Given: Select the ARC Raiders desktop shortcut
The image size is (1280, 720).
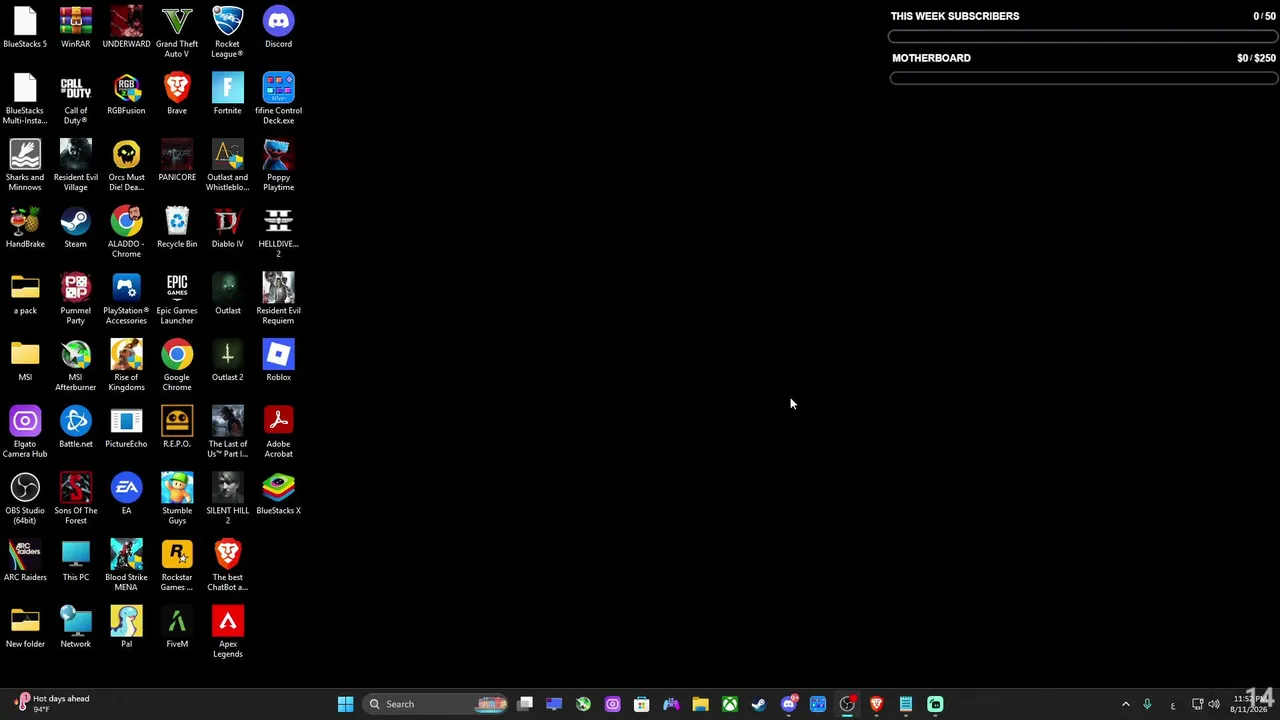Looking at the screenshot, I should click(x=25, y=561).
